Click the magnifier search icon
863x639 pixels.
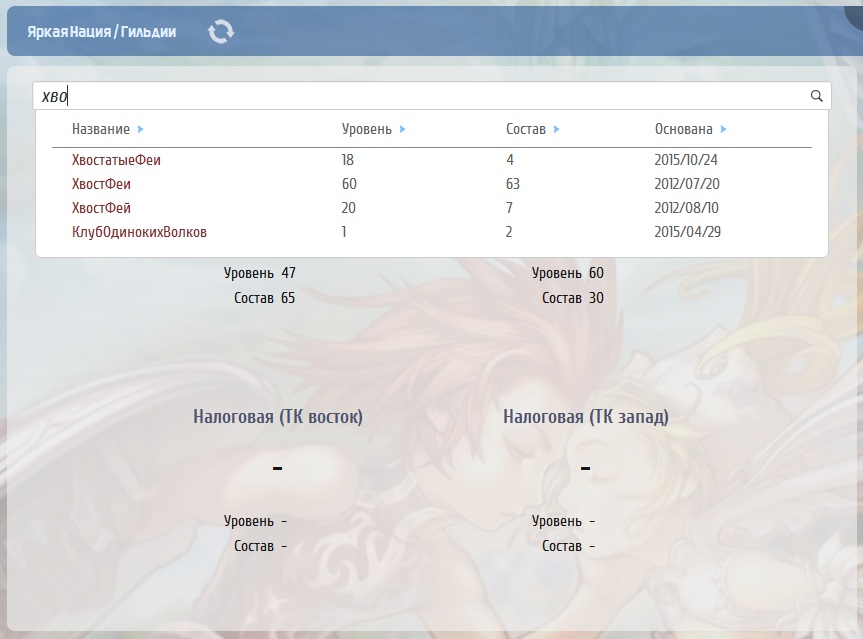[x=816, y=96]
